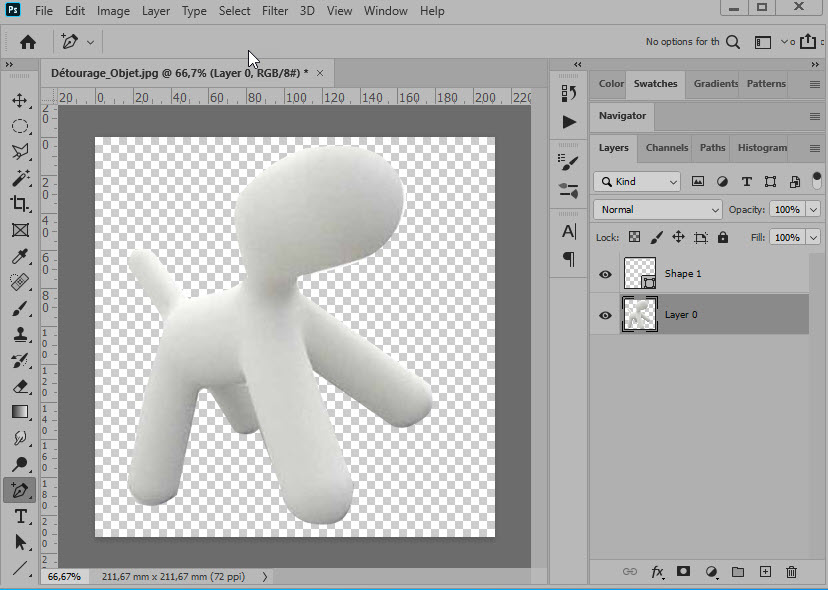This screenshot has height=590, width=828.
Task: Select the Elliptical Marquee tool
Action: tap(20, 126)
